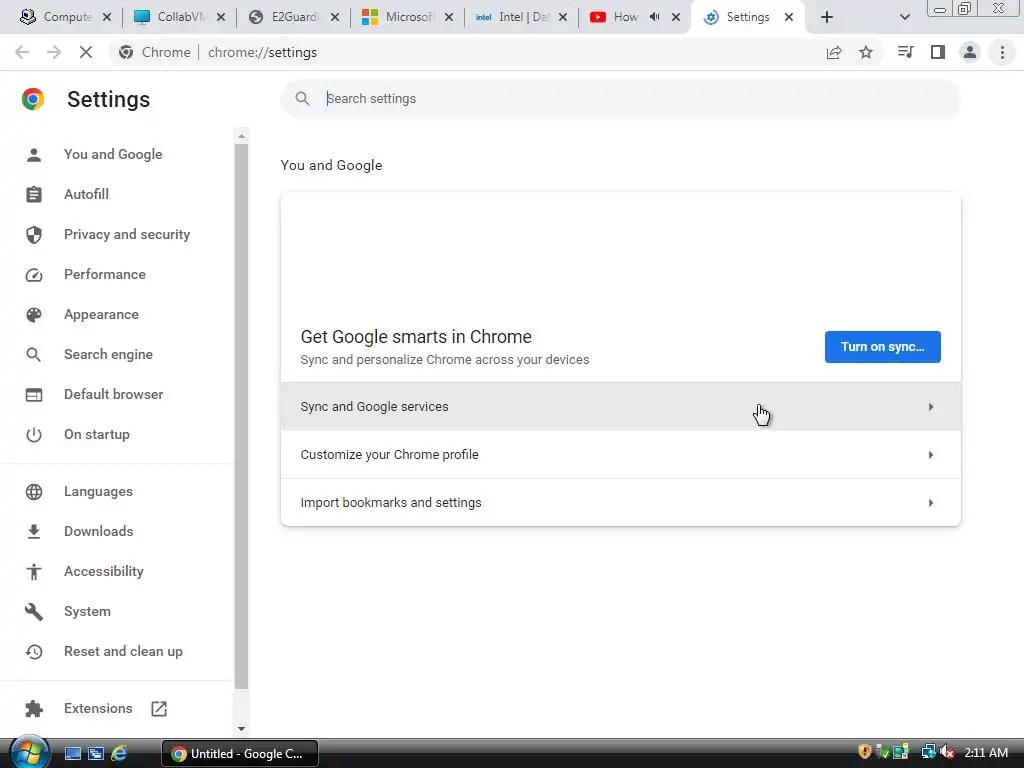Image resolution: width=1024 pixels, height=768 pixels.
Task: Open Extensions page link
Action: [x=98, y=708]
